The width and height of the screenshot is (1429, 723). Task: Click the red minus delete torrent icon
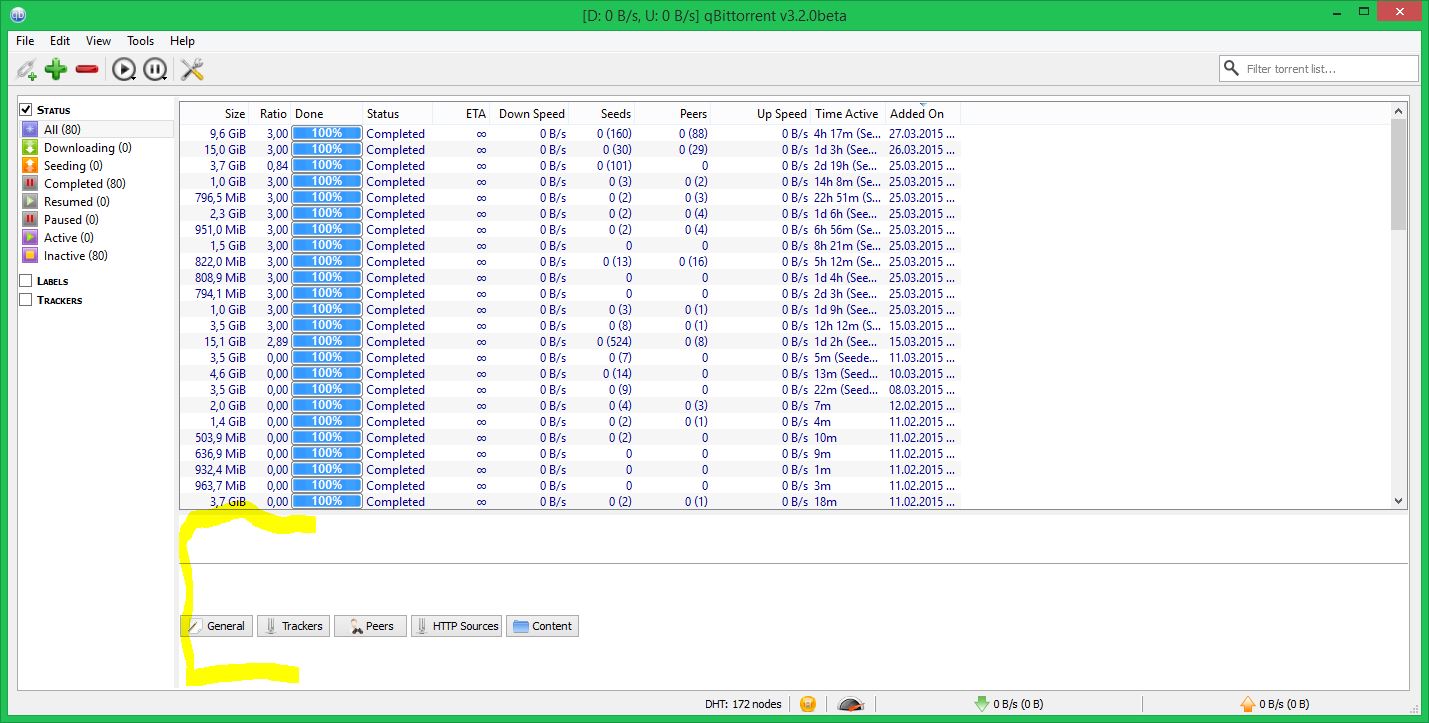[87, 69]
